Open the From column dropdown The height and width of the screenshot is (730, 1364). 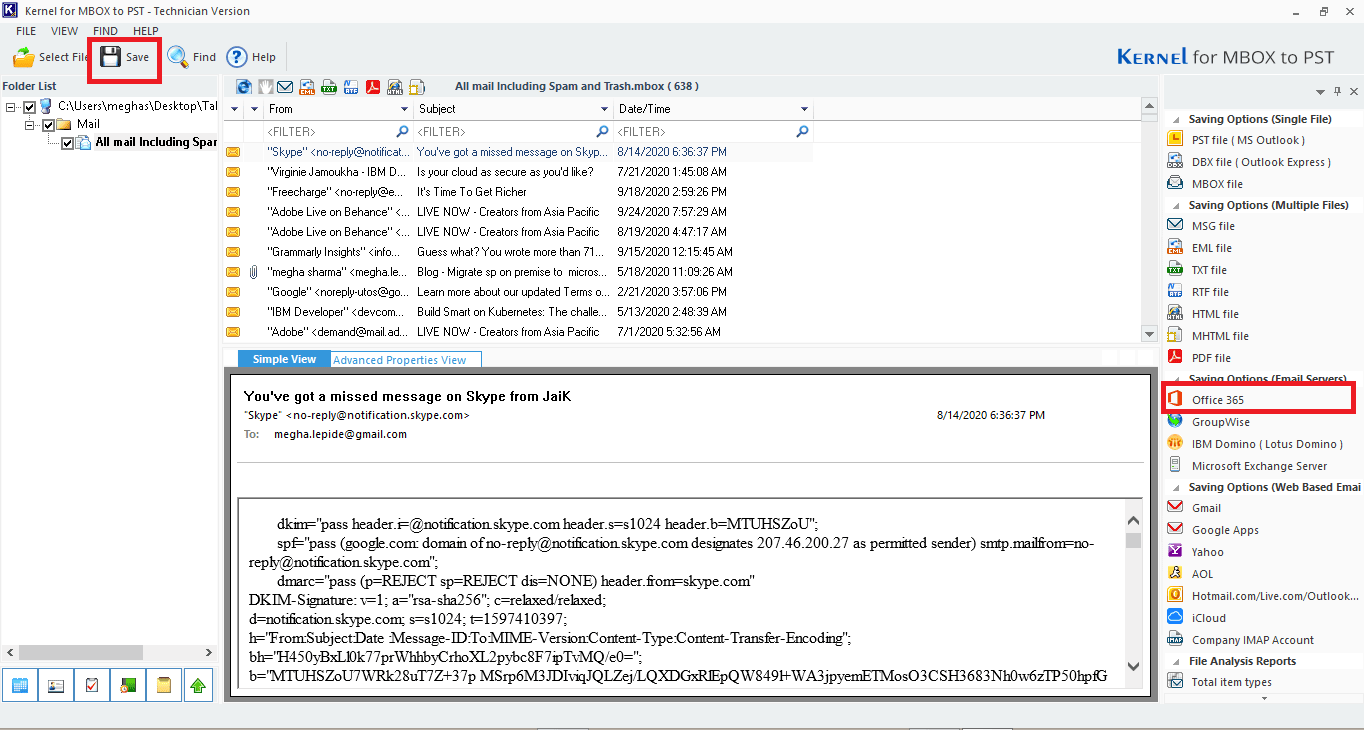(405, 109)
